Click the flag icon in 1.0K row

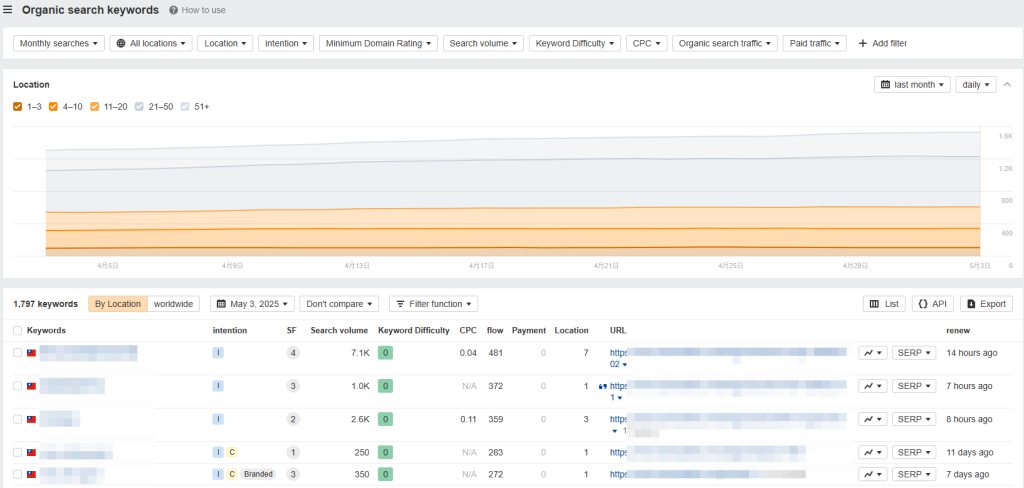[x=31, y=386]
